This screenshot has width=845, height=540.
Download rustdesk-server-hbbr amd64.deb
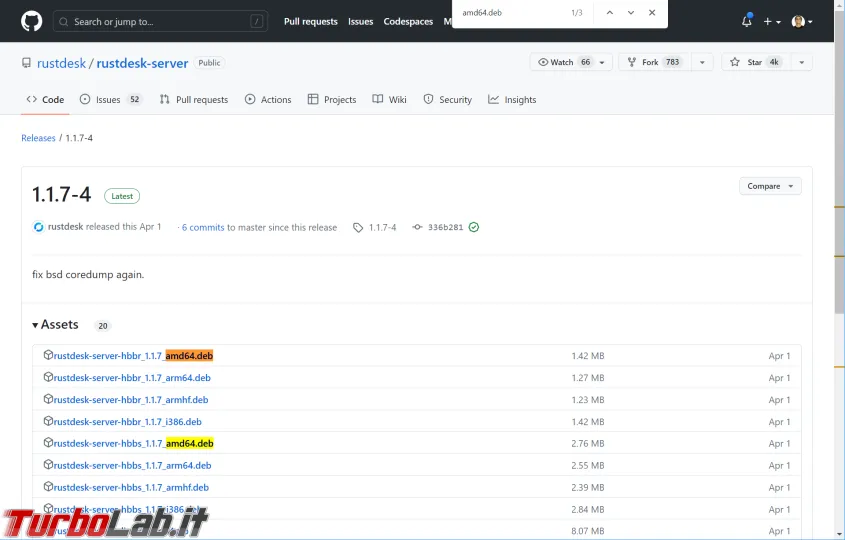(132, 356)
